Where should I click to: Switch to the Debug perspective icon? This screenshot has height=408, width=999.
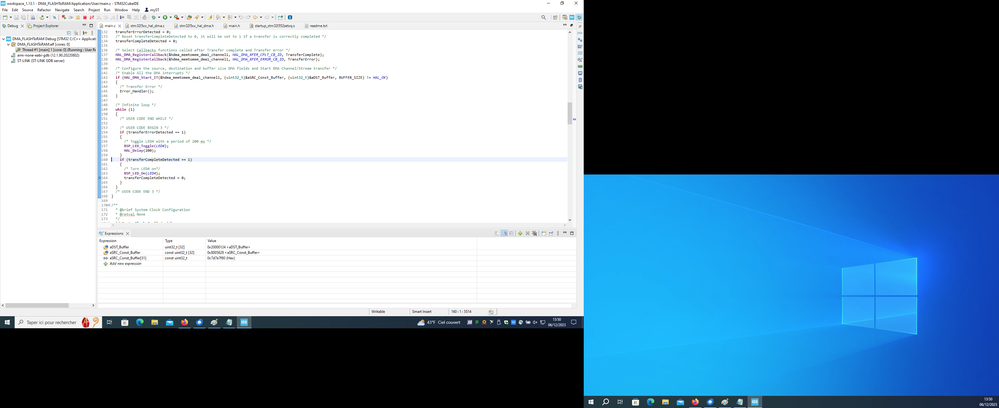pyautogui.click(x=579, y=17)
